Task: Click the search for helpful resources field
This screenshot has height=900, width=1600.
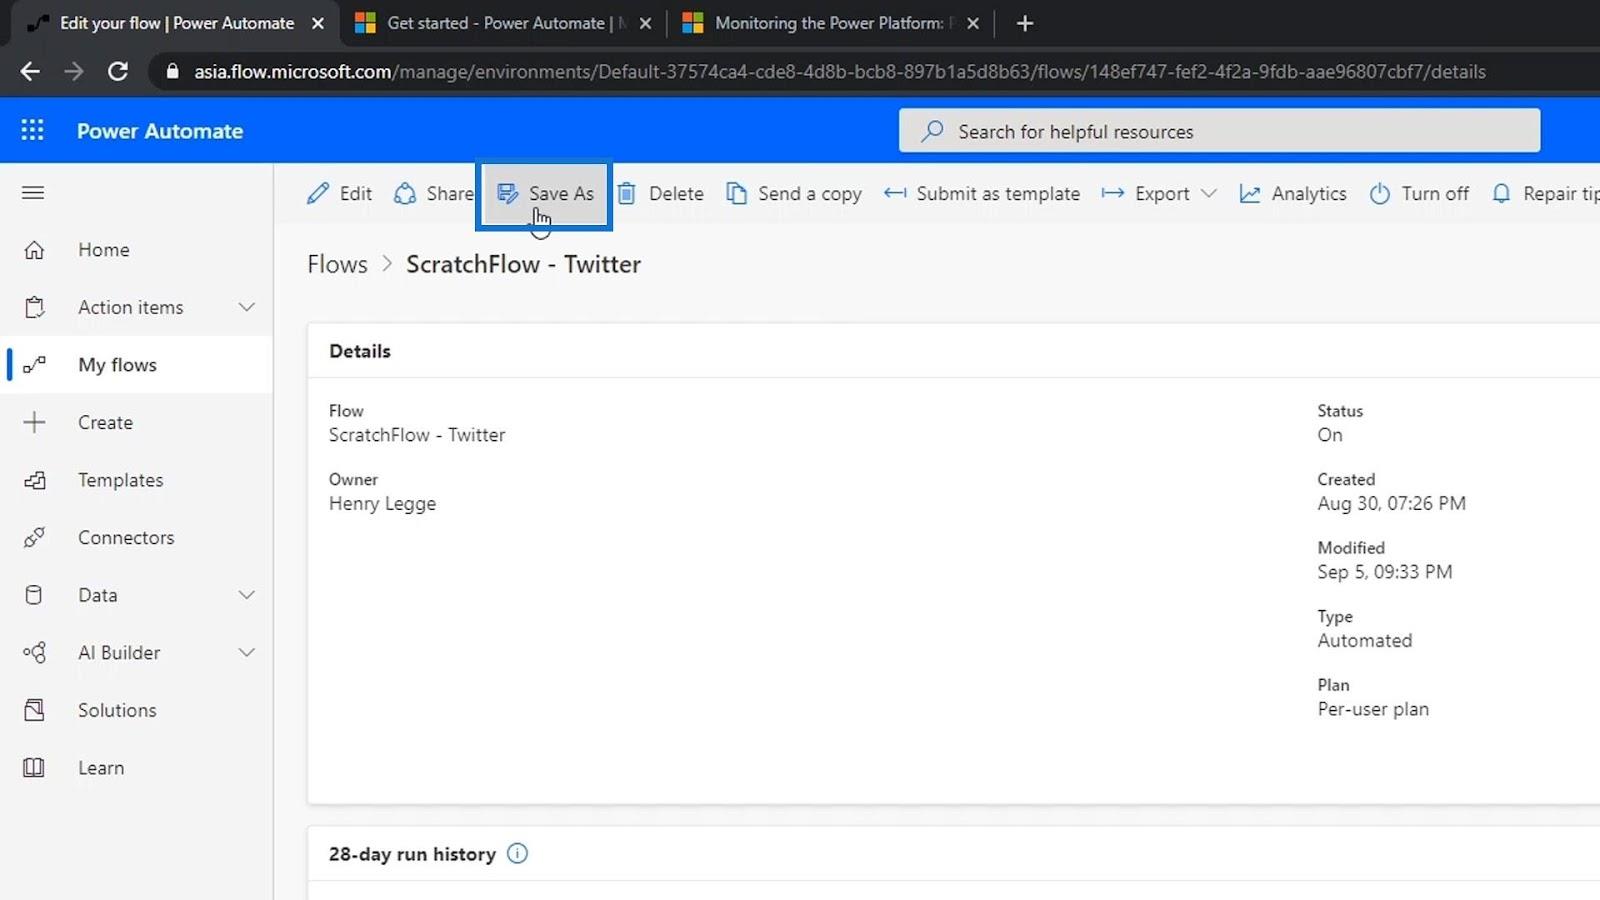Action: click(x=1219, y=131)
